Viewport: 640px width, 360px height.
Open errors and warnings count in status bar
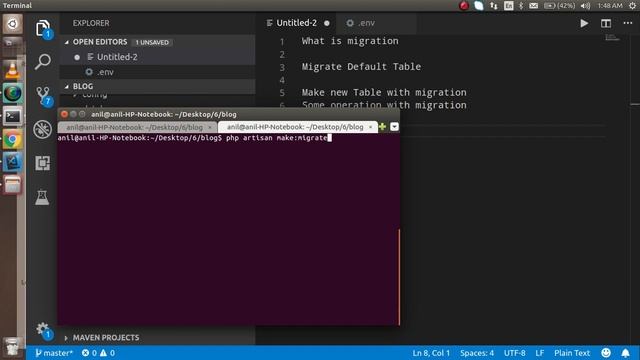click(98, 353)
